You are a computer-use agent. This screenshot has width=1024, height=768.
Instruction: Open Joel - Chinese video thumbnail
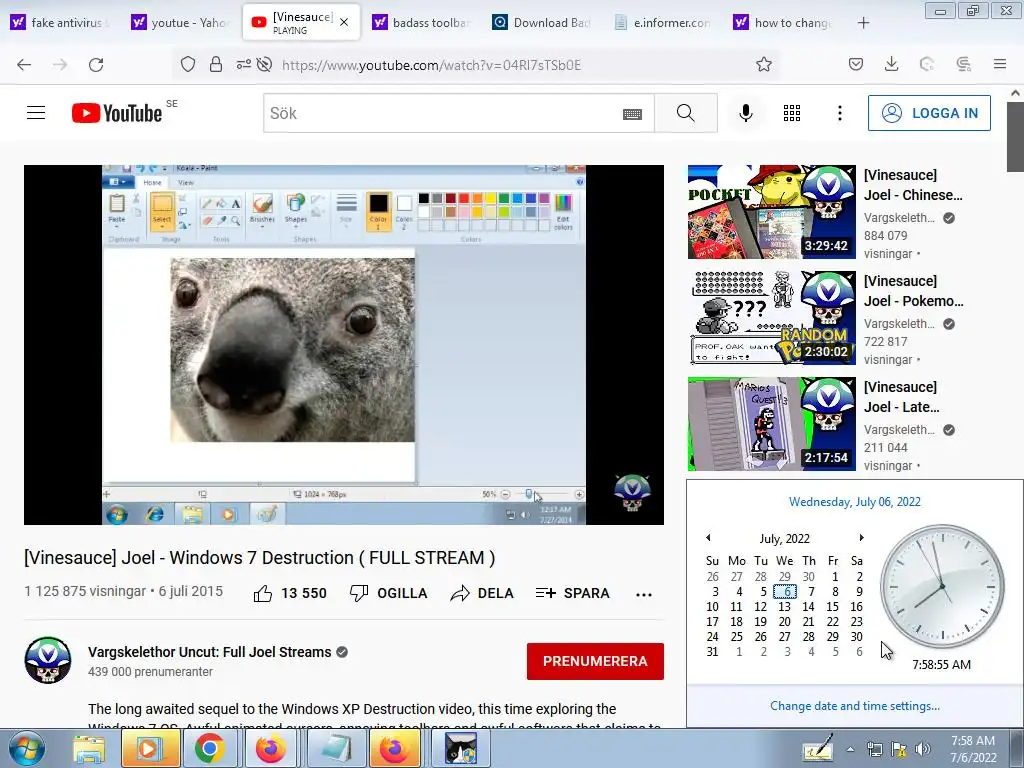[771, 212]
